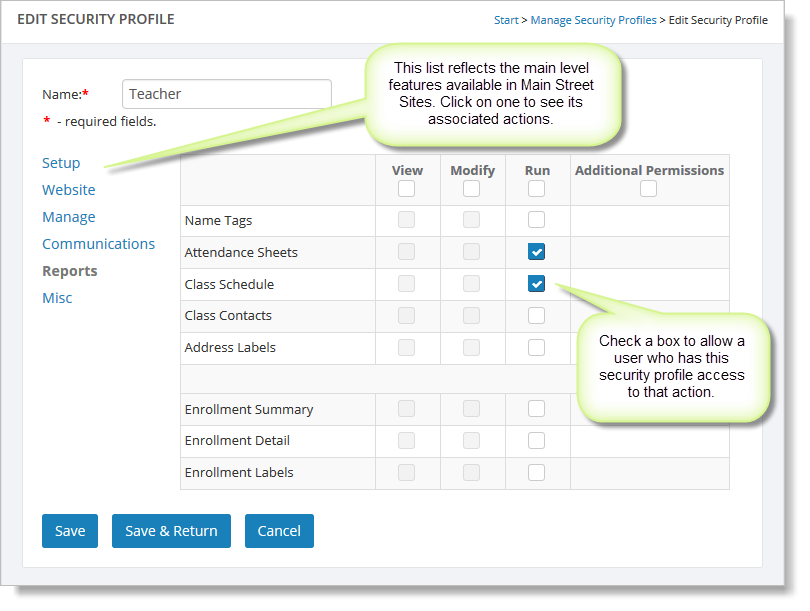Image resolution: width=810 pixels, height=611 pixels.
Task: Follow the Manage Security Profiles breadcrumb link
Action: [x=593, y=20]
